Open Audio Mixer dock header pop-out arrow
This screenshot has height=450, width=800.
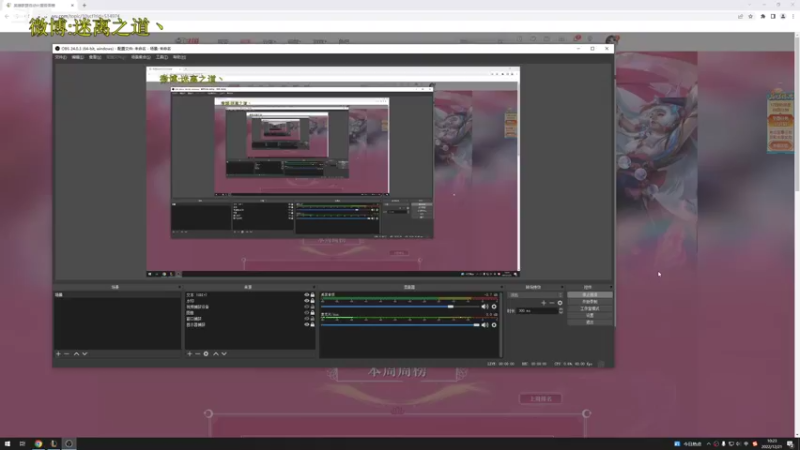pos(501,287)
